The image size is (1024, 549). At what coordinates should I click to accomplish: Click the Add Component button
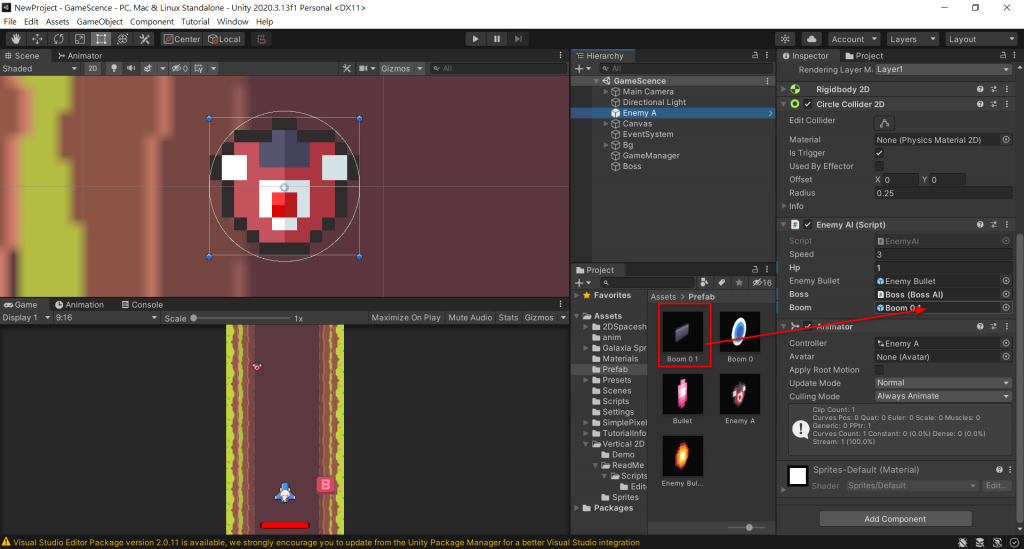[895, 518]
